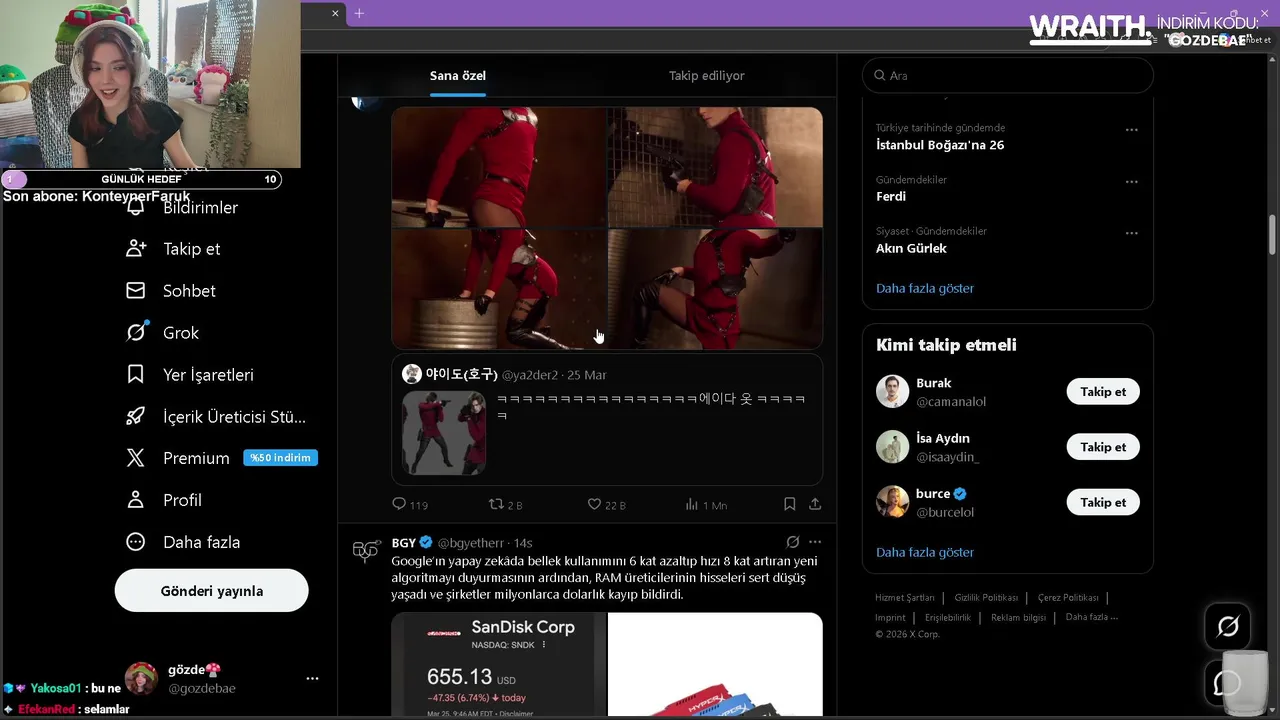Click Daha fazla göster under trends
Image resolution: width=1280 pixels, height=720 pixels.
point(925,288)
